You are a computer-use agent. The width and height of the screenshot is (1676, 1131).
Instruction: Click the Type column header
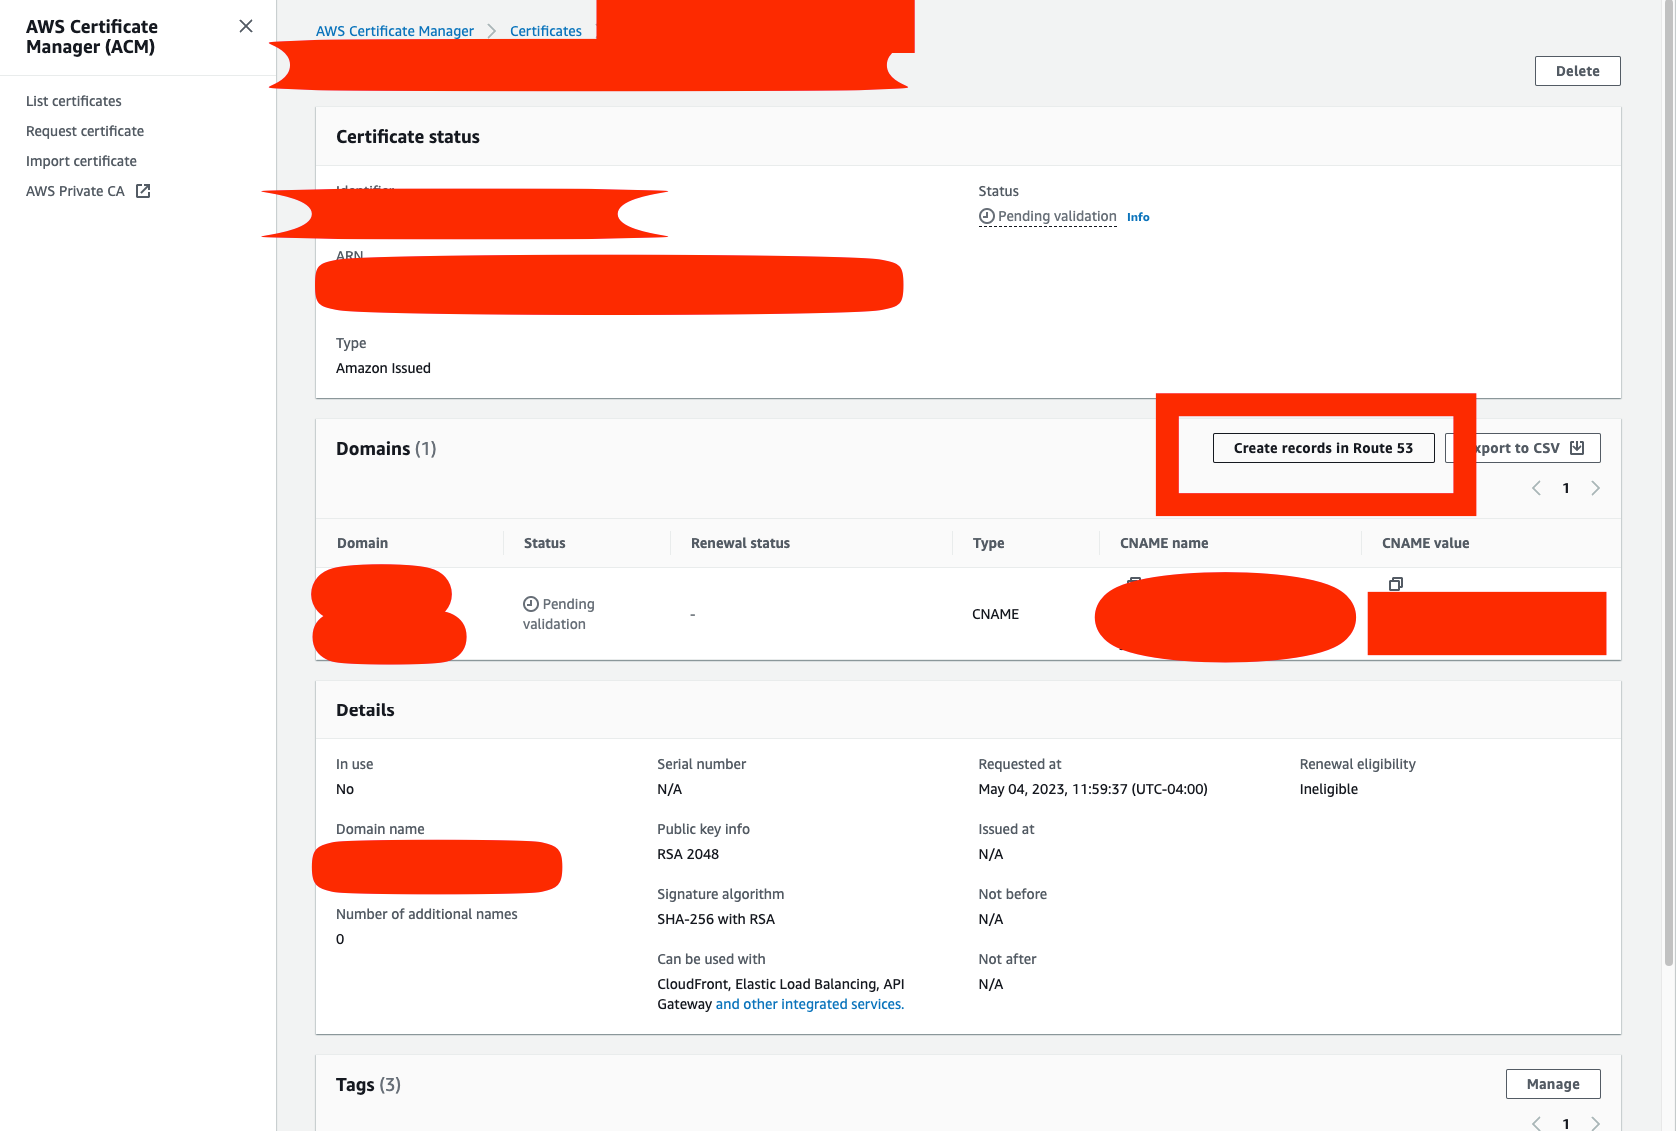coord(988,543)
